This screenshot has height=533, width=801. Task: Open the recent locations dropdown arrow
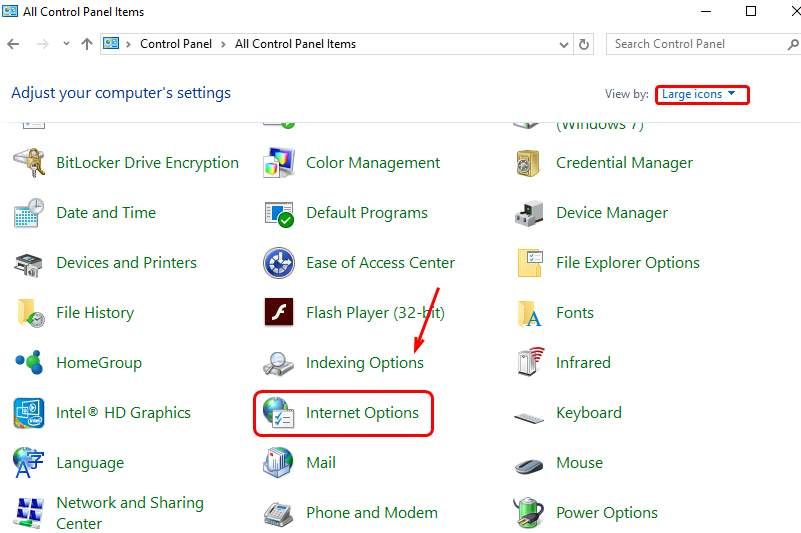(x=66, y=43)
